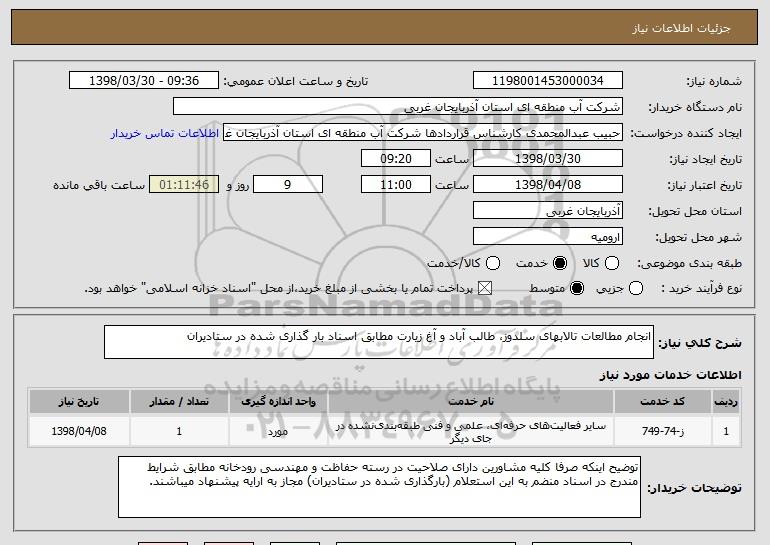This screenshot has height=545, width=770.
Task: Toggle the اسناد خزانه اسلامی payment checkbox
Action: coord(485,288)
